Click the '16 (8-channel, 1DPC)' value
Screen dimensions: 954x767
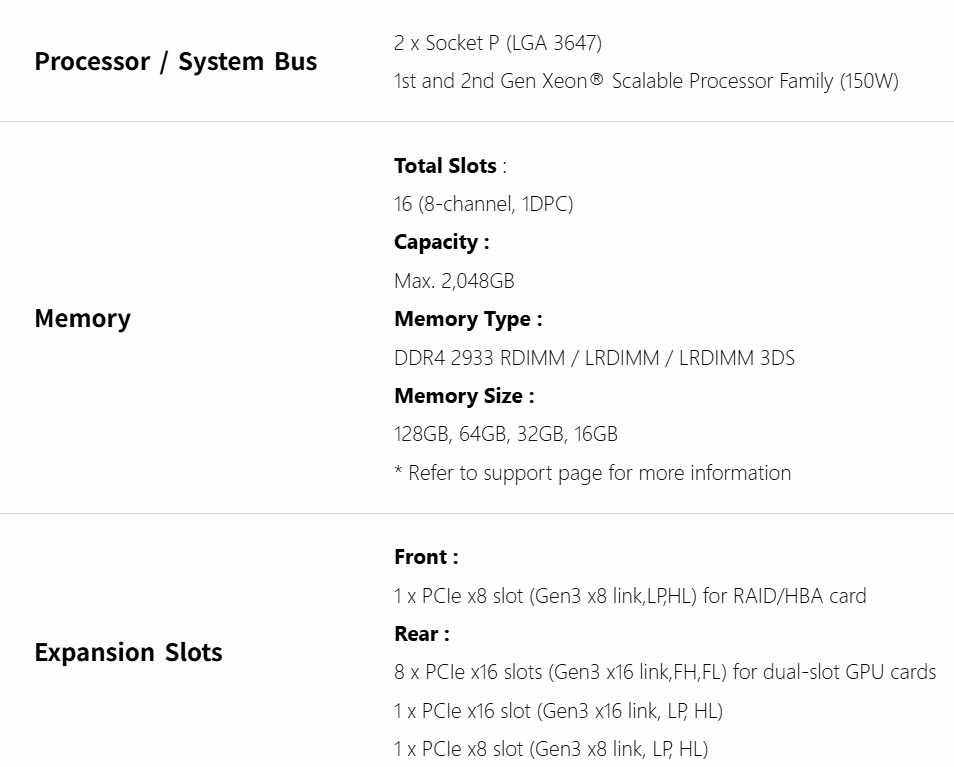[x=483, y=204]
